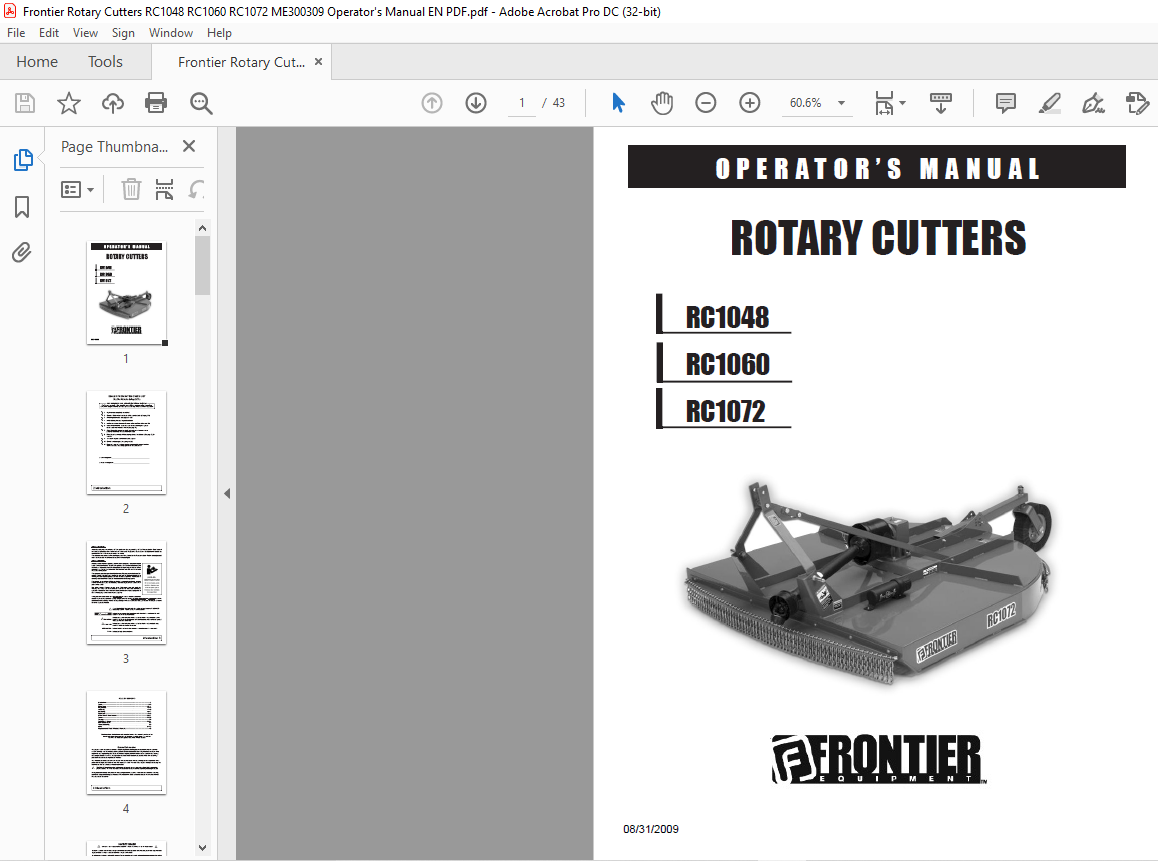Open the Find text magnifier tool
1158x861 pixels.
tap(201, 103)
